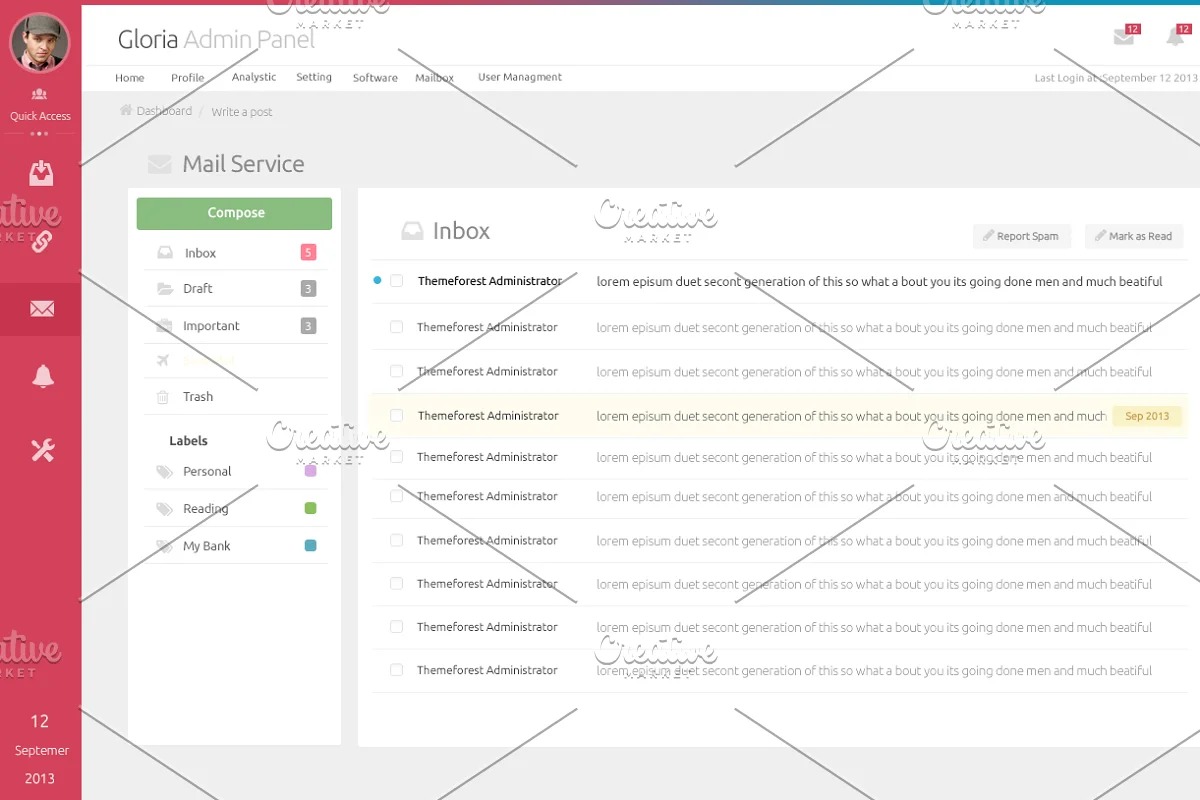Open the wrench tools icon in sidebar

(42, 450)
